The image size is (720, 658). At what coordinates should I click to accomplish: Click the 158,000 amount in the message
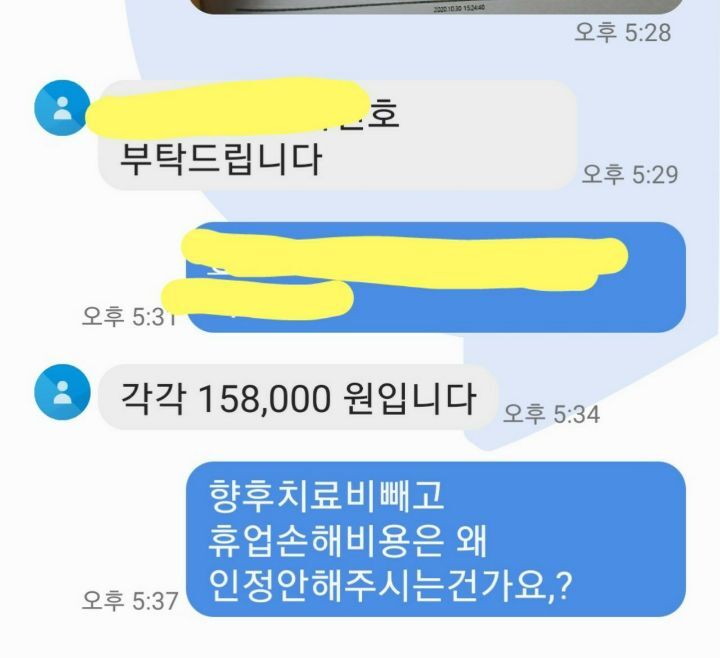[x=264, y=398]
